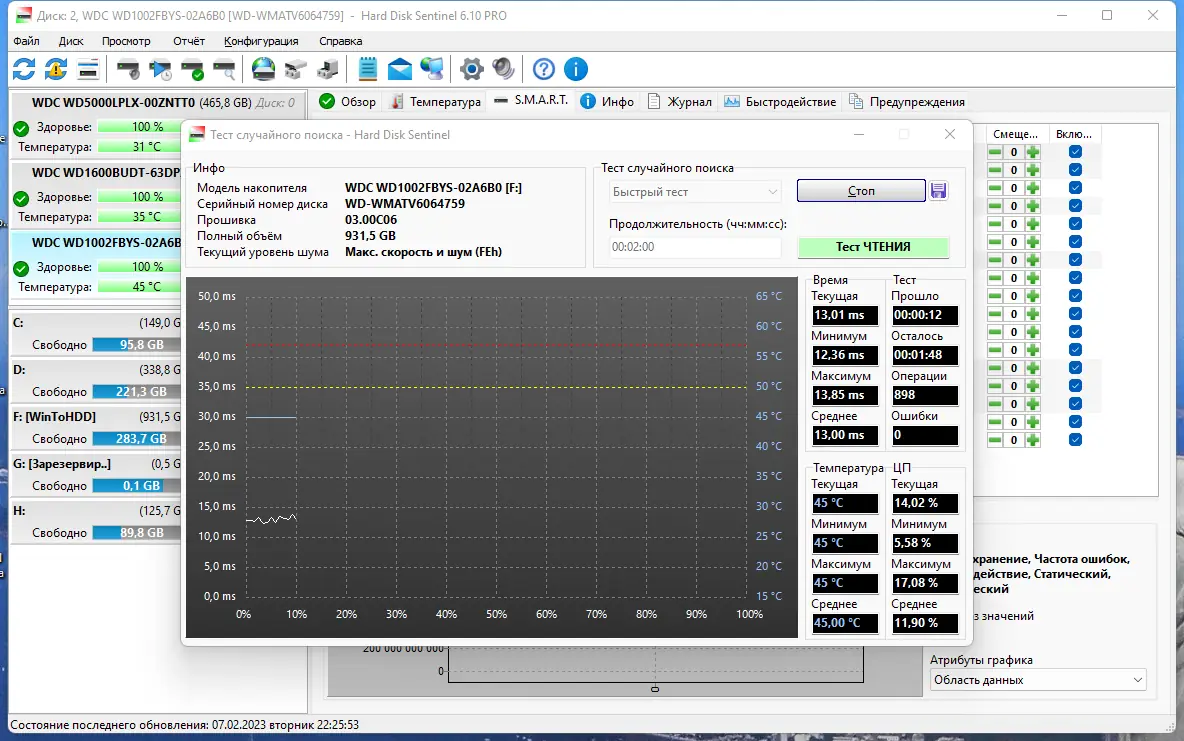Click the disk icon with play and clock
The width and height of the screenshot is (1184, 741).
(160, 69)
